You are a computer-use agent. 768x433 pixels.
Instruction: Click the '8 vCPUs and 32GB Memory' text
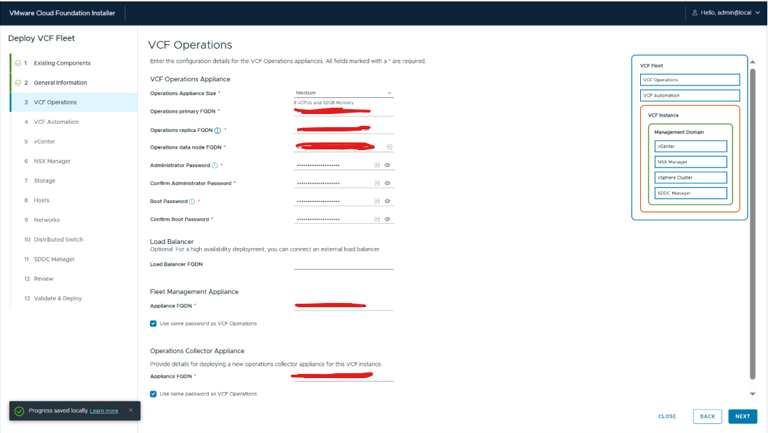(x=324, y=103)
